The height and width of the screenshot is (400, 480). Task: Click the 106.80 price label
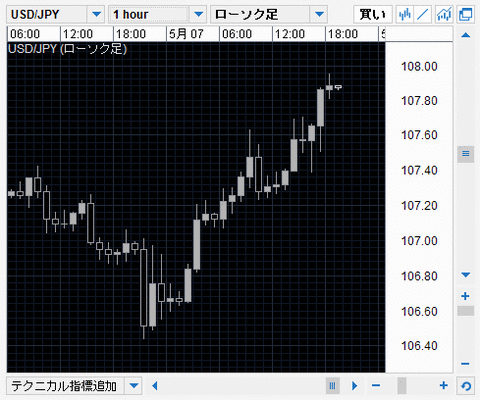pyautogui.click(x=419, y=276)
